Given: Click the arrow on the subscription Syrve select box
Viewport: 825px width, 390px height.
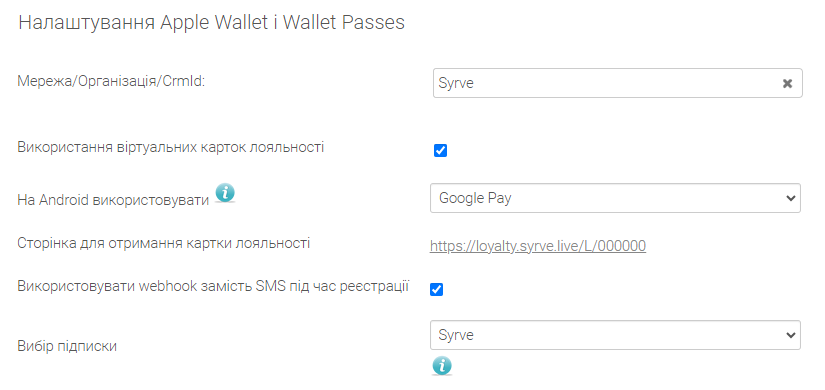Looking at the screenshot, I should tap(790, 335).
